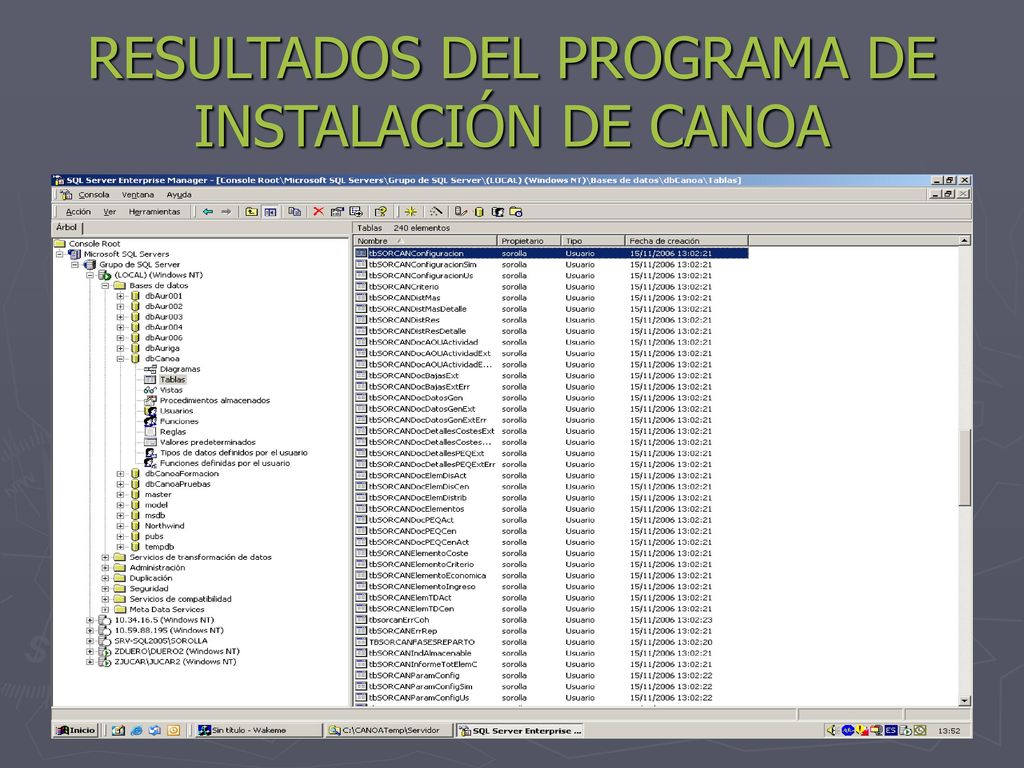Click the red Delete X icon
This screenshot has width=1024, height=768.
[318, 212]
